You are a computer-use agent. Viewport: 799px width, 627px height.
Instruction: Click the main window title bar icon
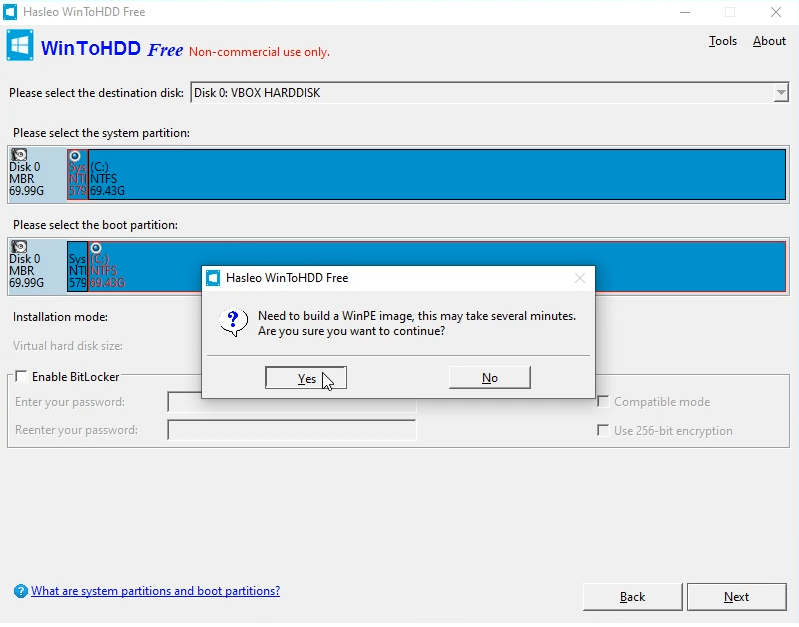pyautogui.click(x=10, y=12)
